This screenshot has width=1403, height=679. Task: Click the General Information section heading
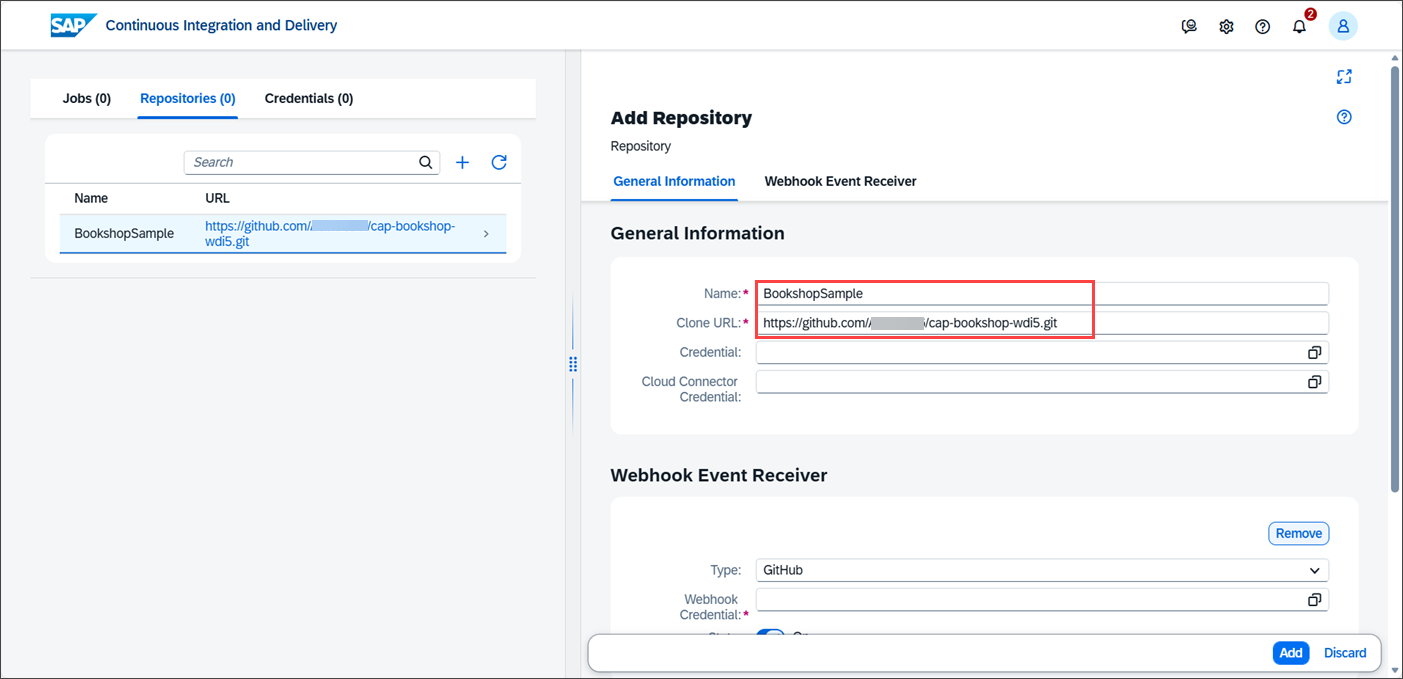point(697,233)
